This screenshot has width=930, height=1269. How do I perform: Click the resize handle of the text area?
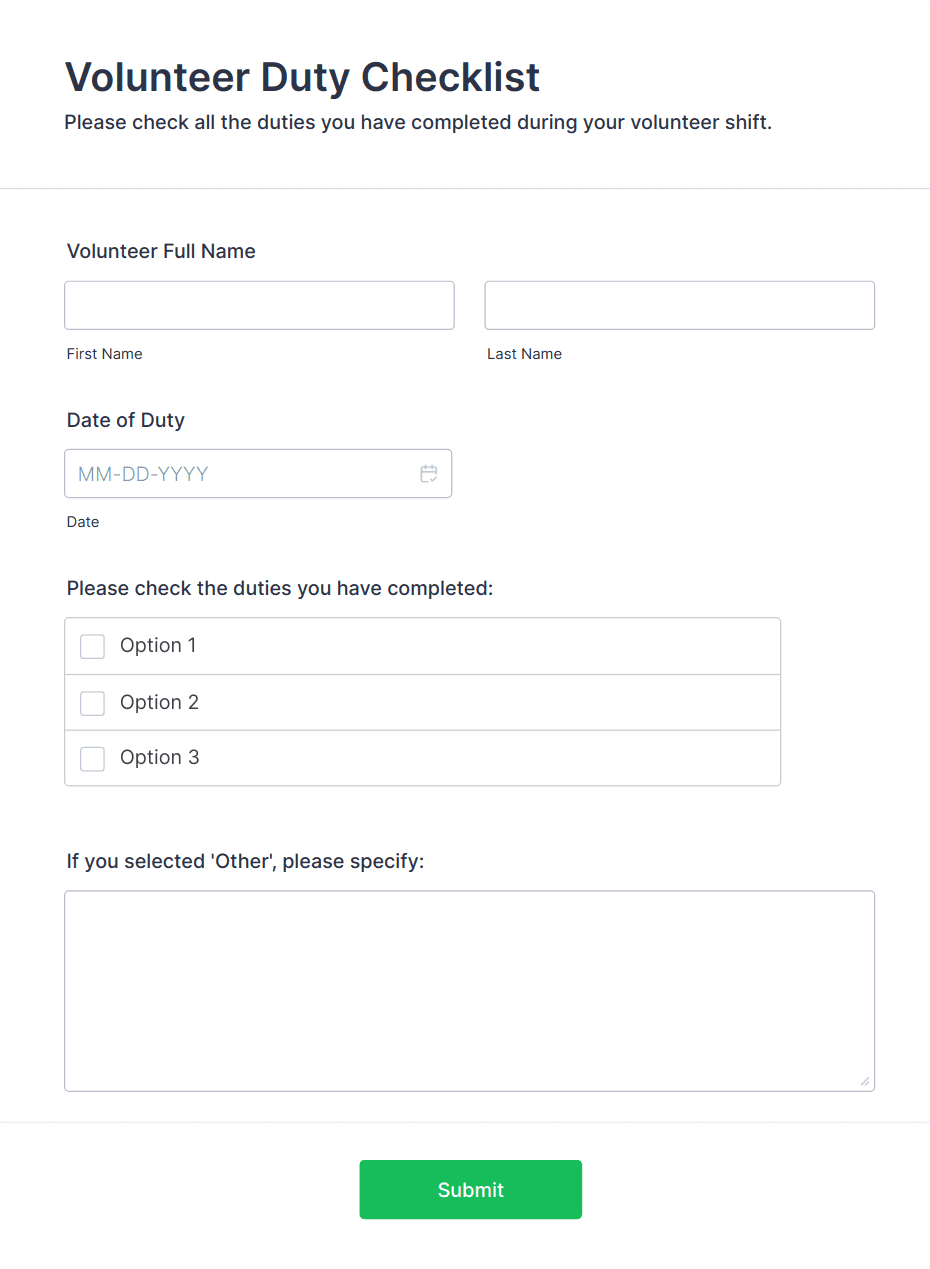(864, 1081)
